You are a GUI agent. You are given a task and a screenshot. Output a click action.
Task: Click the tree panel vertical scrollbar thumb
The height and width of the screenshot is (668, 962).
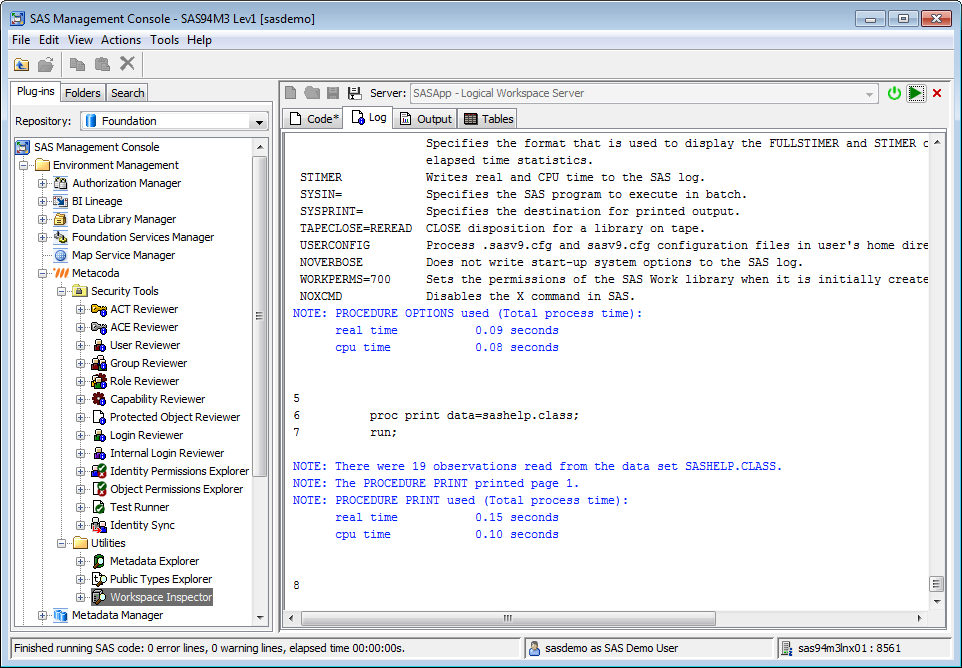(x=260, y=316)
